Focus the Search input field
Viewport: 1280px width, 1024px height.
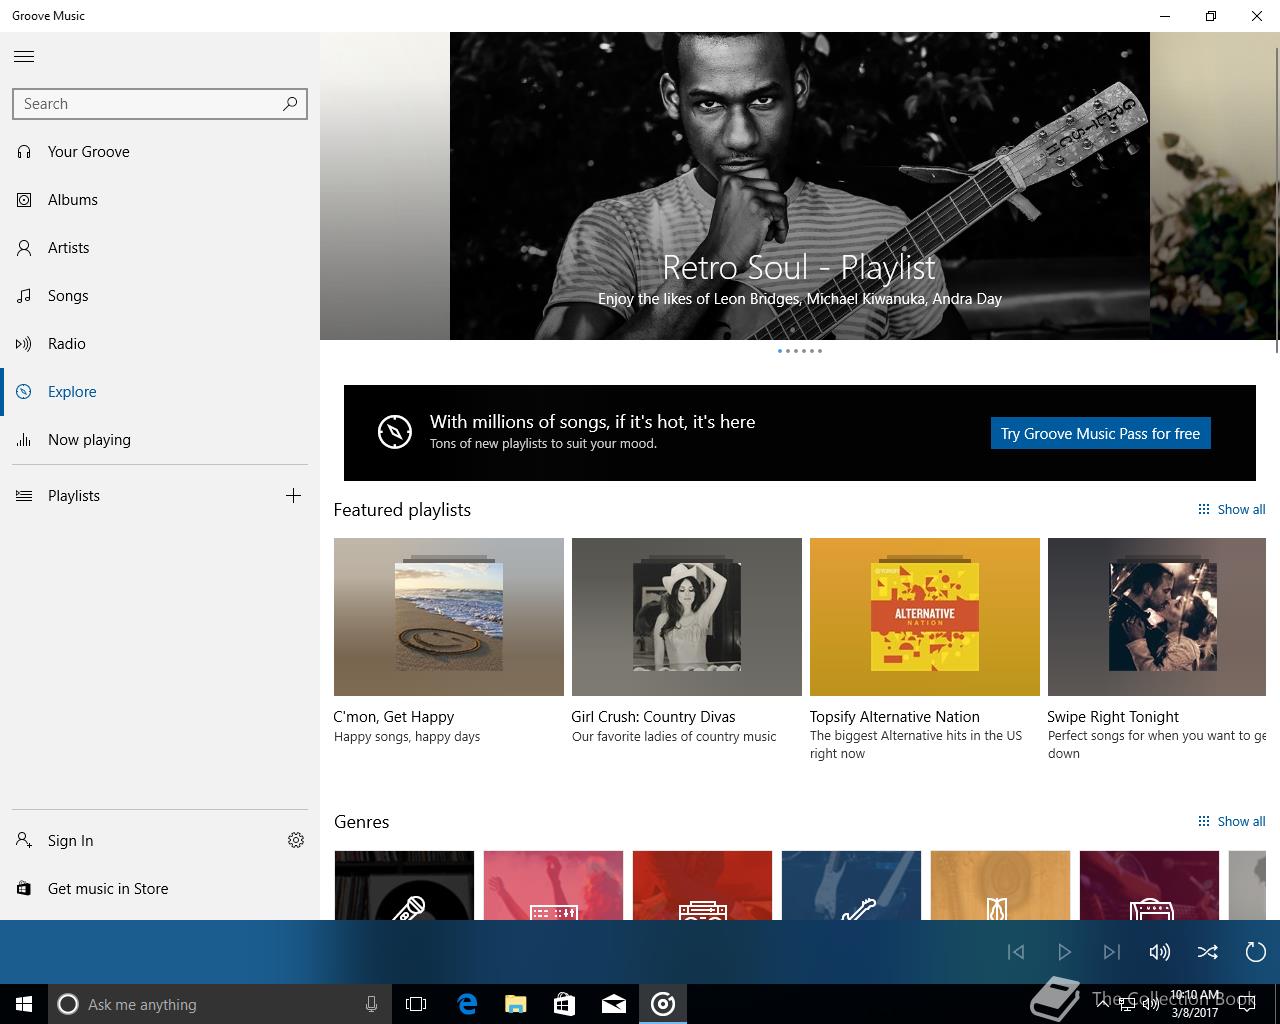160,104
